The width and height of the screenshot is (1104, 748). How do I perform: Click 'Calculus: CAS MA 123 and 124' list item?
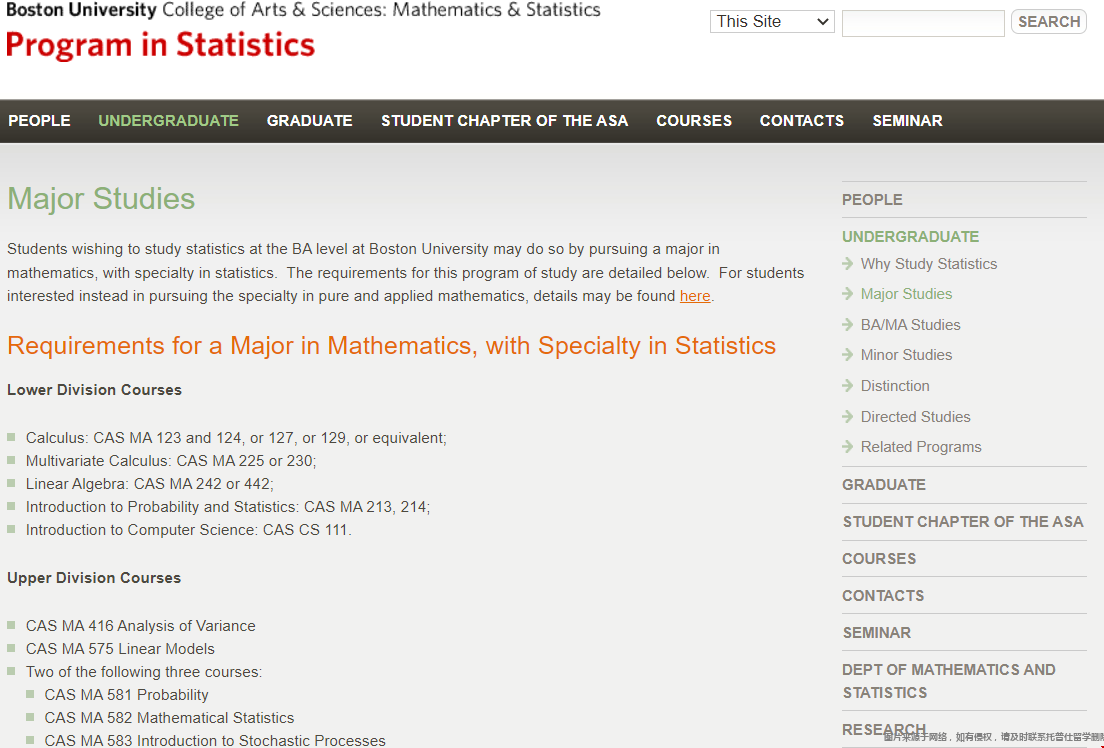coord(236,438)
